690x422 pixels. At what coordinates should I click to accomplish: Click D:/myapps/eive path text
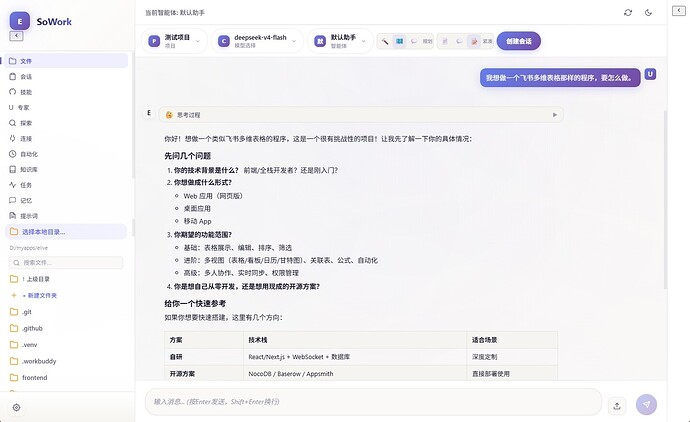click(x=29, y=248)
